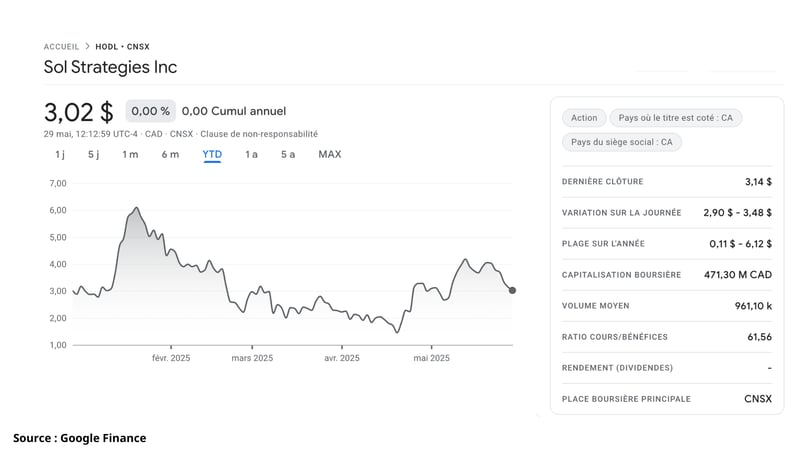The height and width of the screenshot is (450, 812).
Task: Switch chart to 1m range
Action: point(130,154)
